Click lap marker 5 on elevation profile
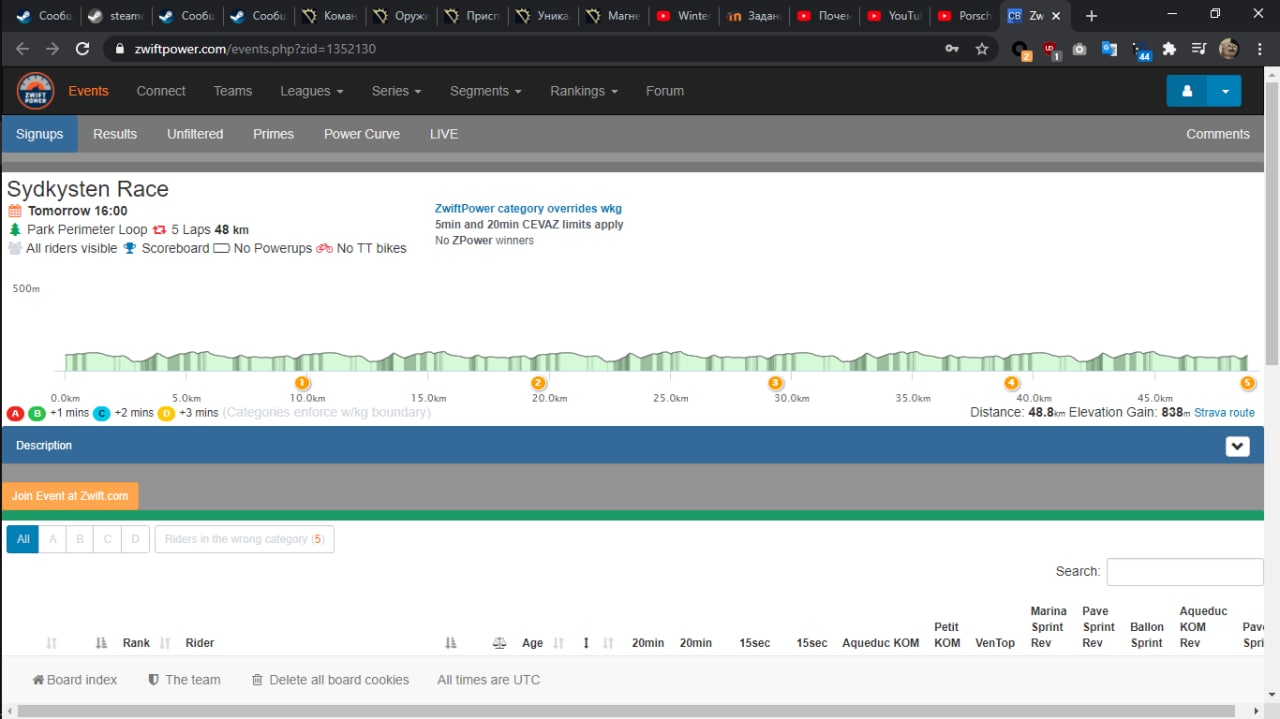The height and width of the screenshot is (719, 1280). (1247, 383)
